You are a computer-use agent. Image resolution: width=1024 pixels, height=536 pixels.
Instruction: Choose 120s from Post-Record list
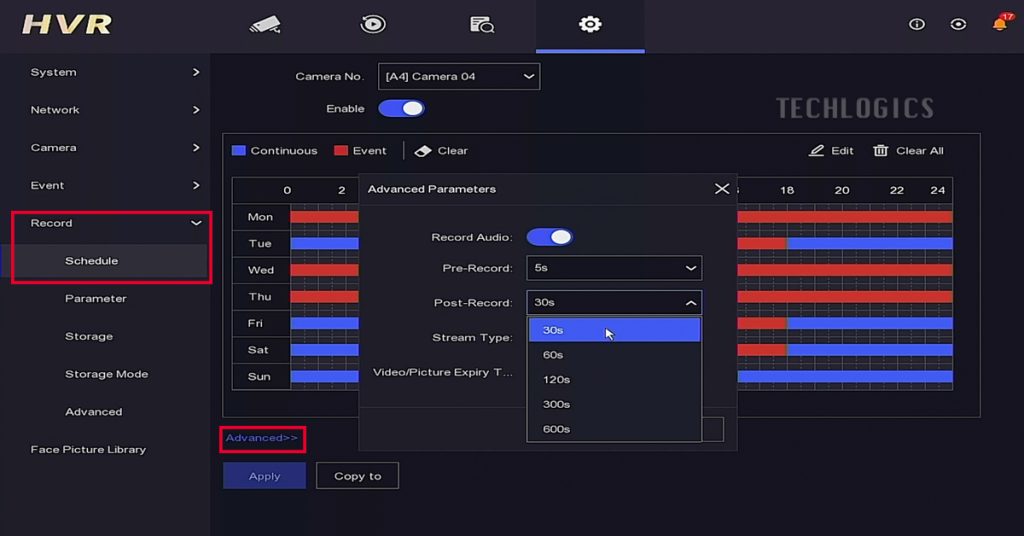pos(556,380)
